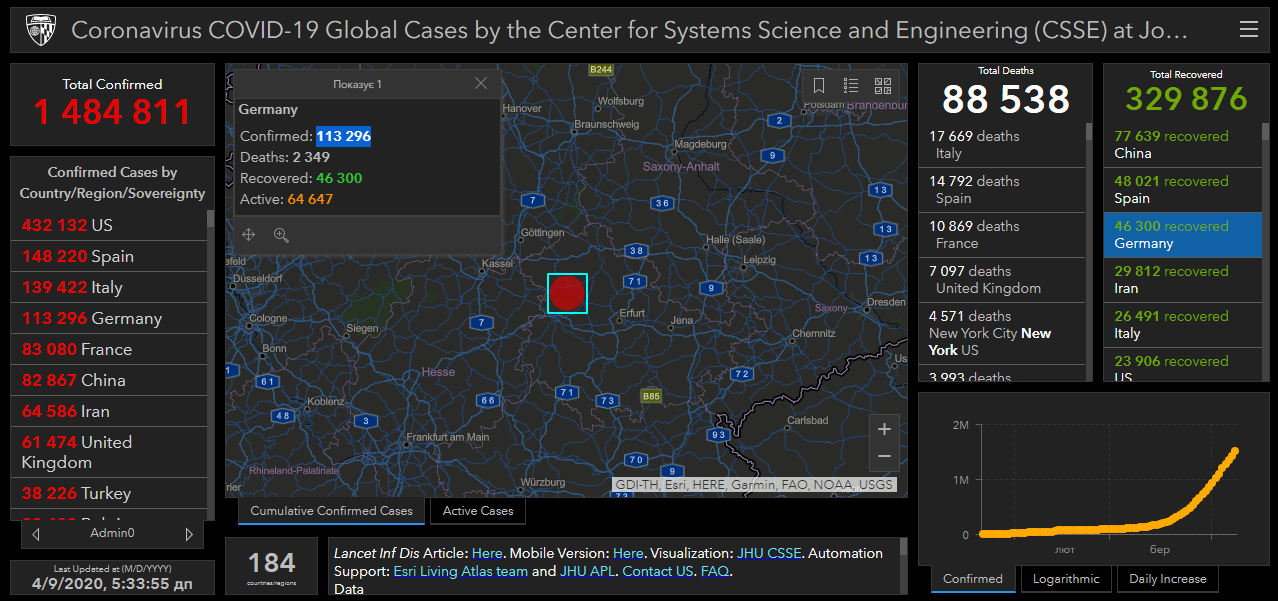This screenshot has width=1278, height=601.
Task: Click Italy entry in Total Deaths list
Action: tap(1002, 145)
